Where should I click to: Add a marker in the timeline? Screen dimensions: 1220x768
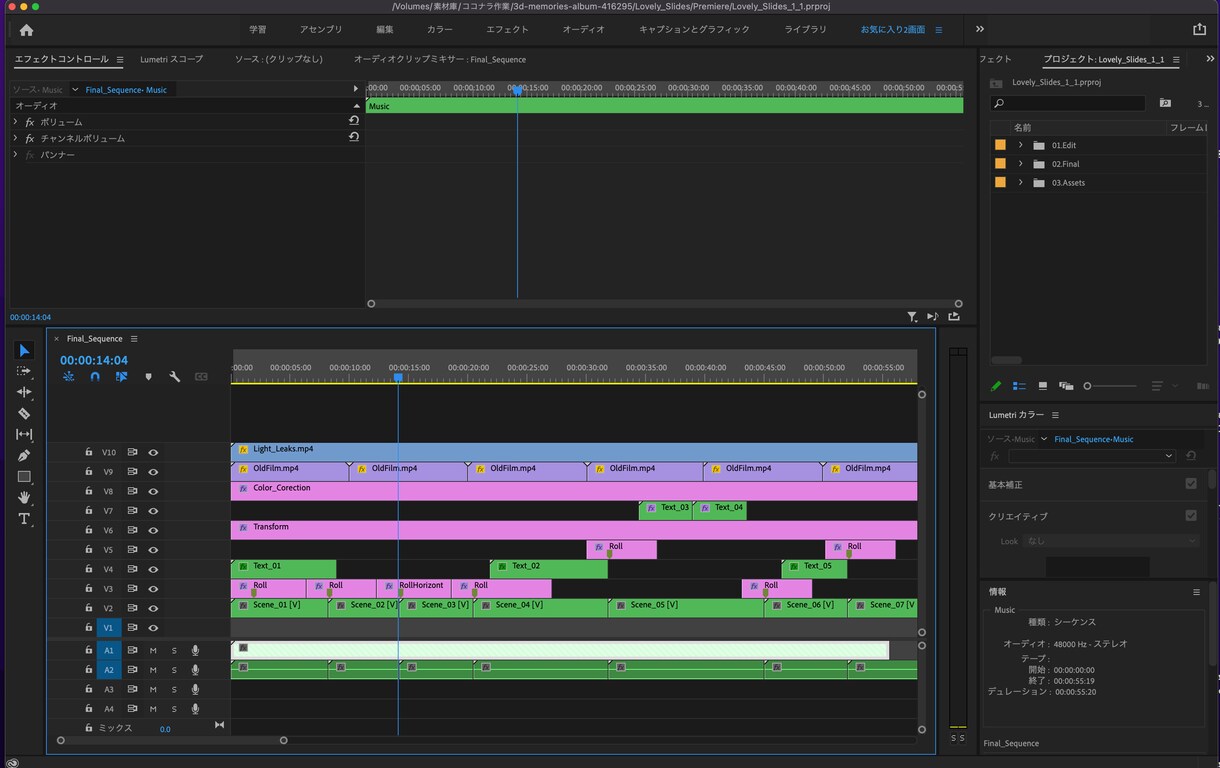149,377
